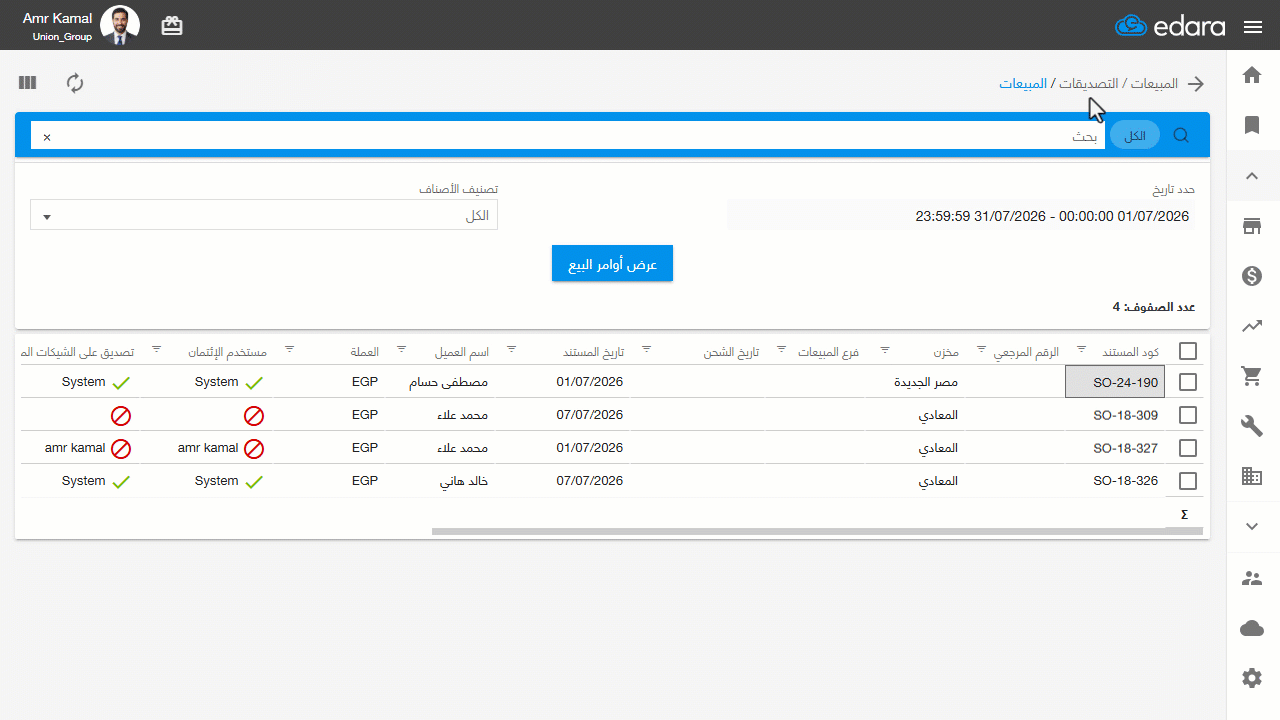Open filter for اسم العميل column

[x=402, y=349]
